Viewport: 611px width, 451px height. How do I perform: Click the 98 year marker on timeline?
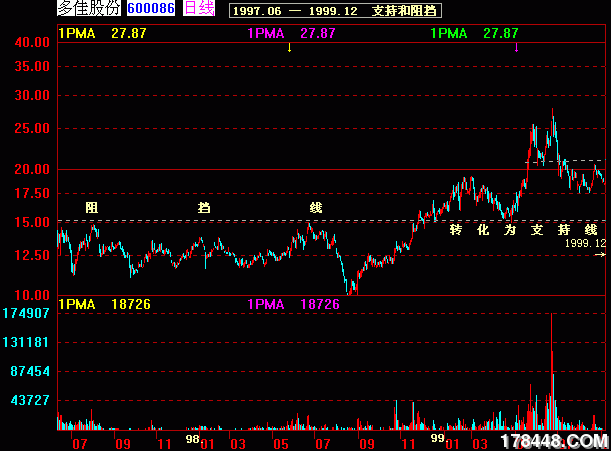192,438
